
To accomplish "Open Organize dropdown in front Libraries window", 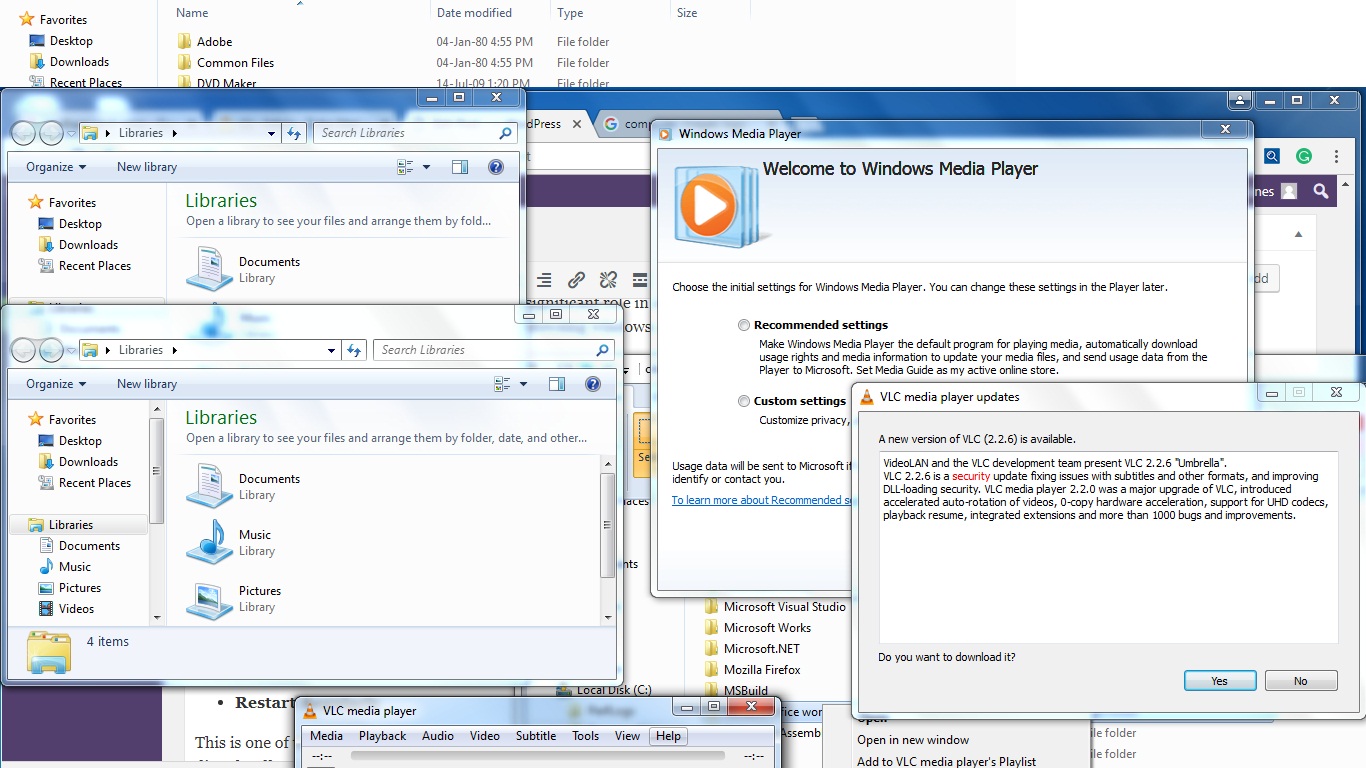I will click(56, 384).
